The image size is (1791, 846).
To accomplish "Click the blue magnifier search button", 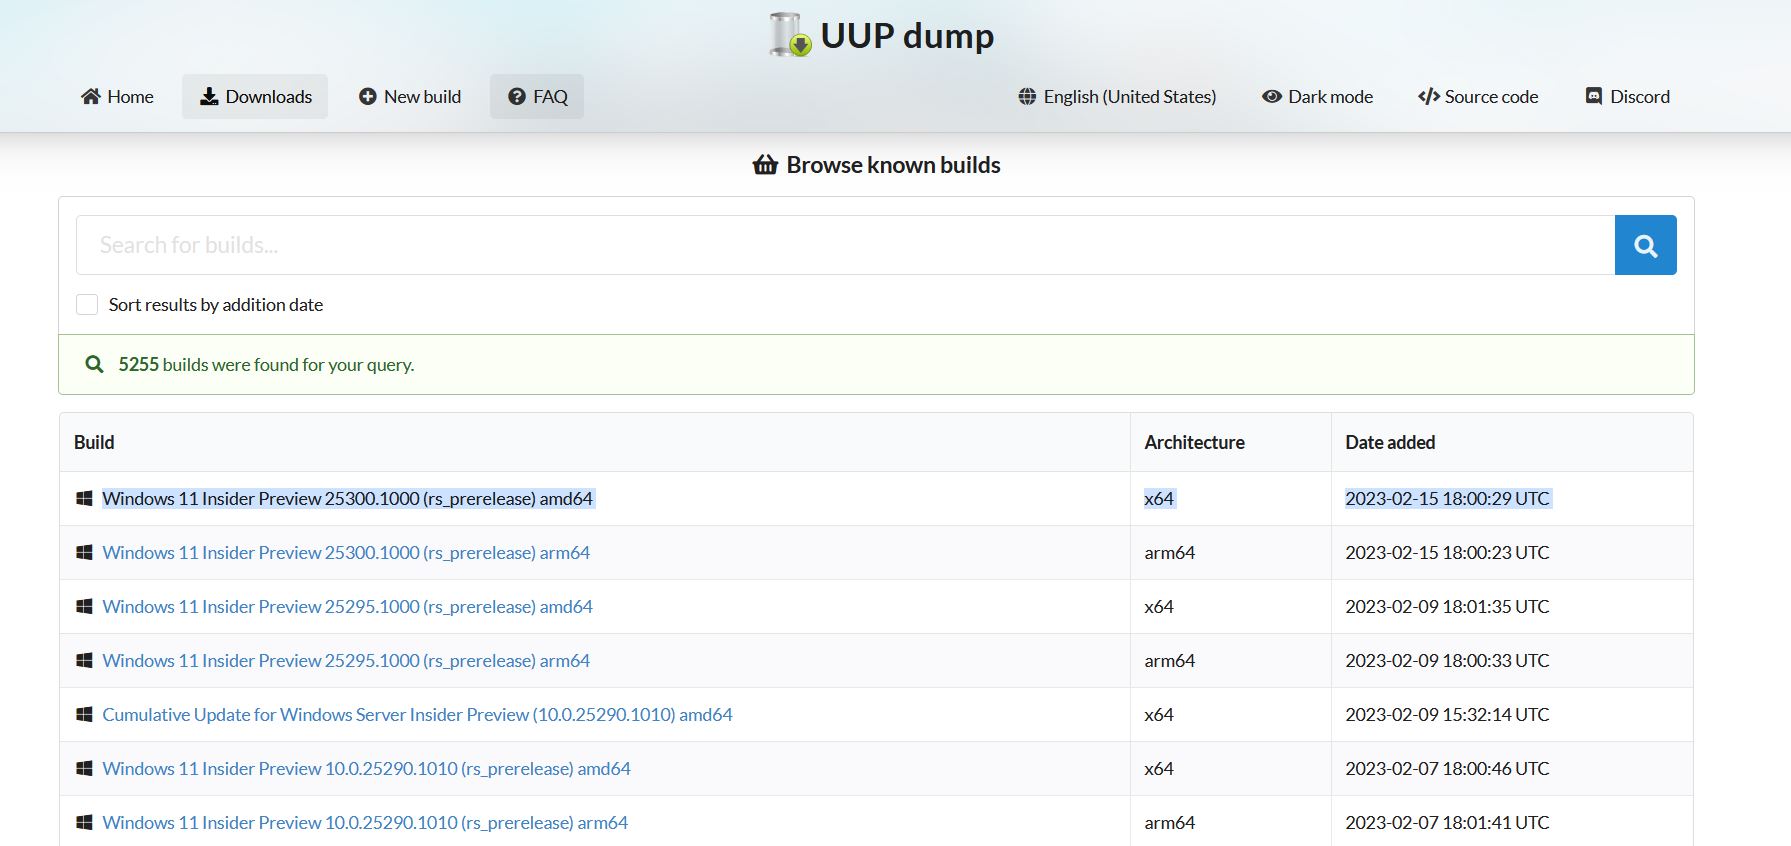I will [x=1646, y=245].
